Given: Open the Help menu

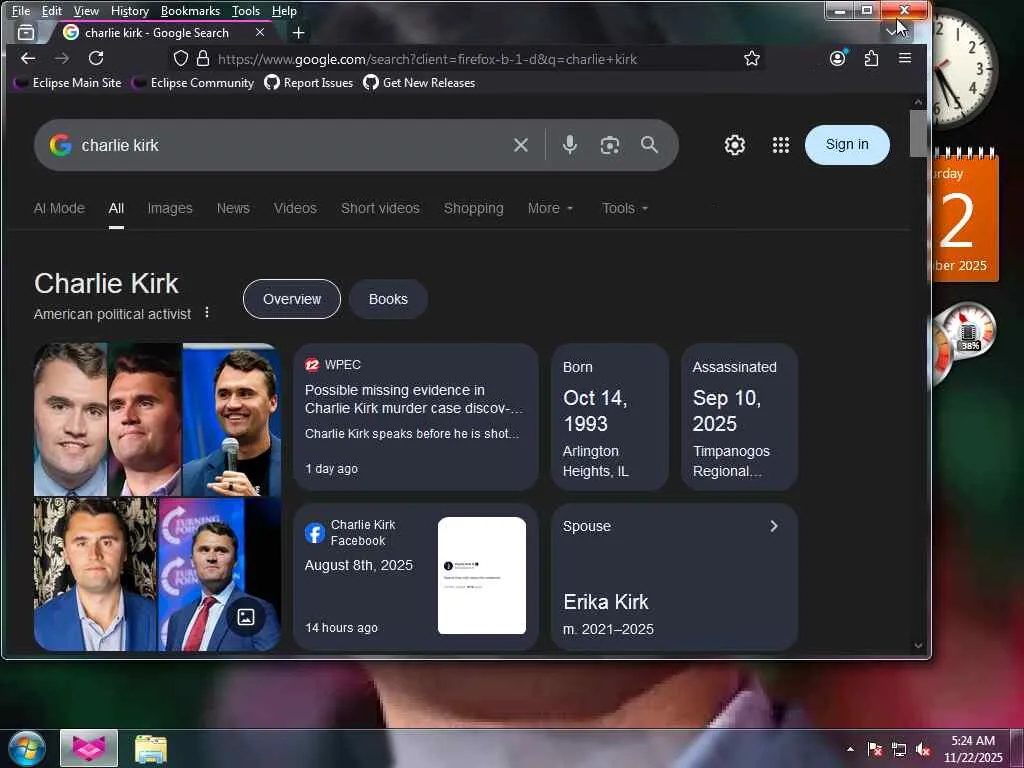Looking at the screenshot, I should click(284, 10).
